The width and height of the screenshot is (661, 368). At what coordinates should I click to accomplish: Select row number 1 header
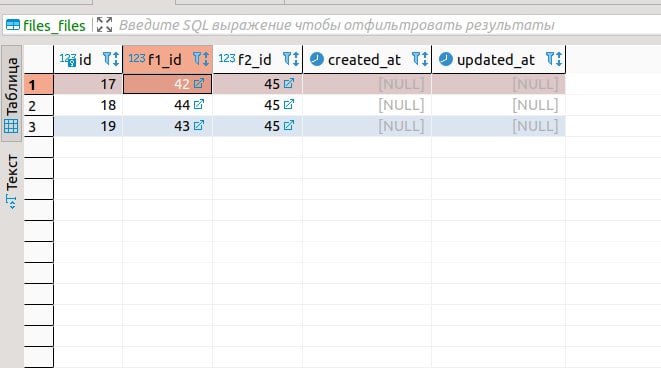[39, 84]
